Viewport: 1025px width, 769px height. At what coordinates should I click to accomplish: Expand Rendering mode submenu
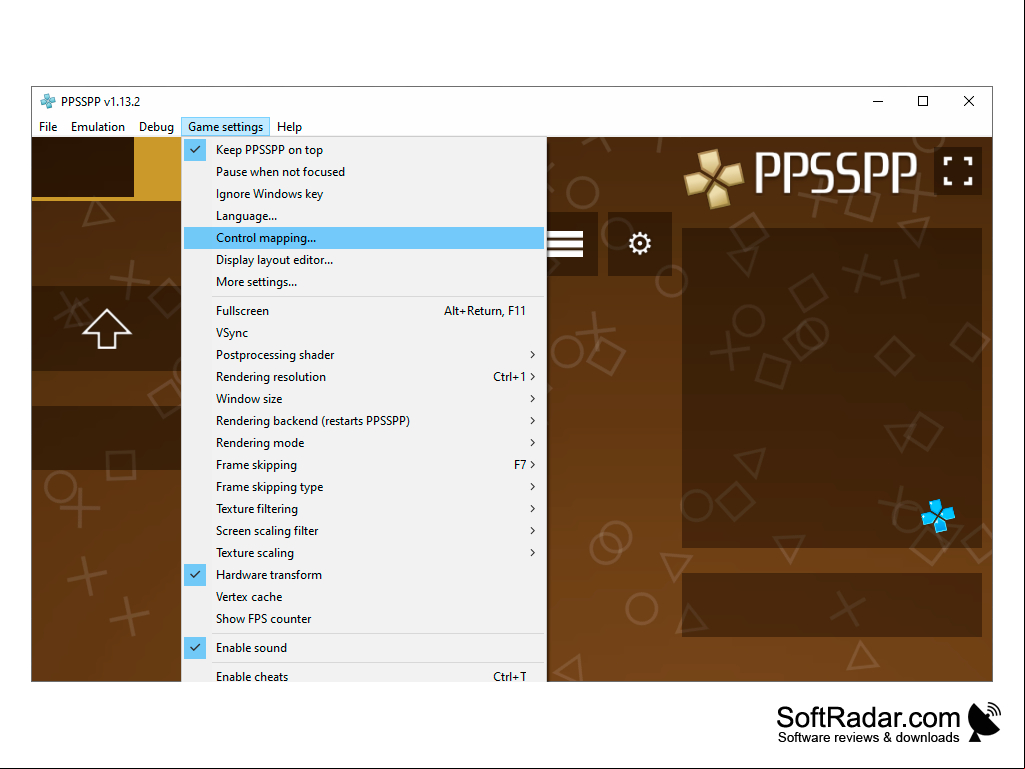point(363,443)
